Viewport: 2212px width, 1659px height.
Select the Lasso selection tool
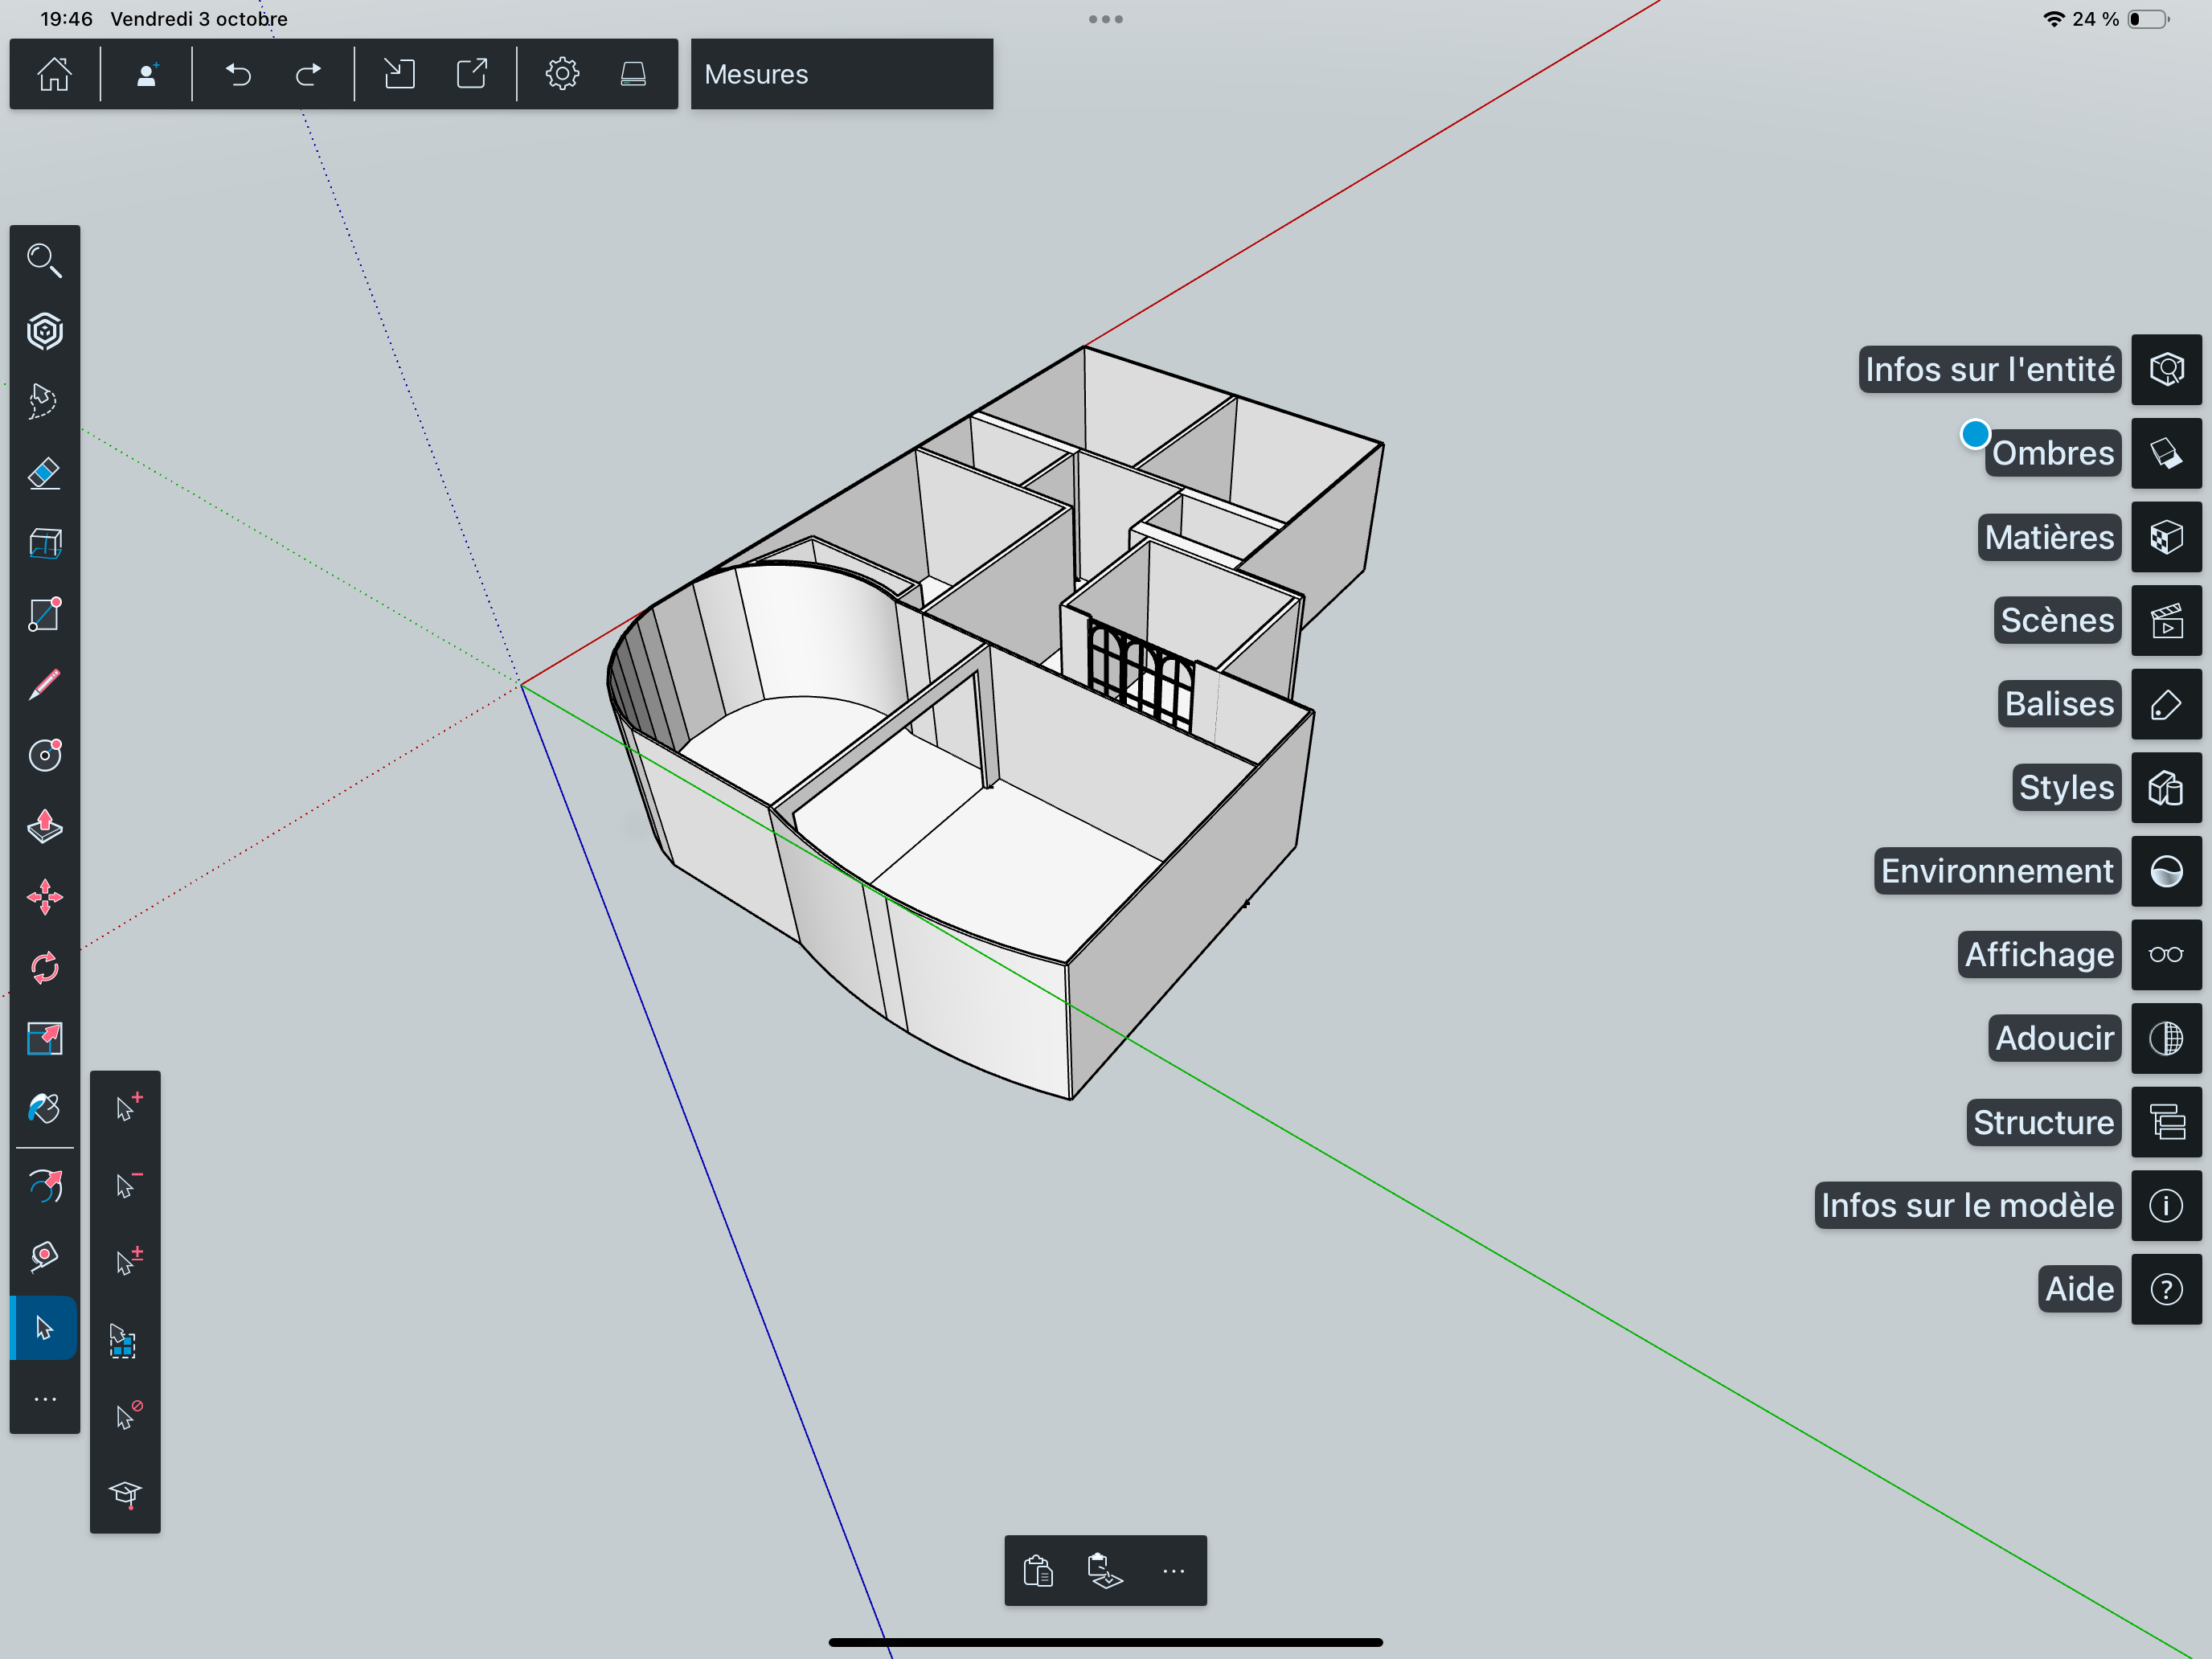[x=44, y=401]
